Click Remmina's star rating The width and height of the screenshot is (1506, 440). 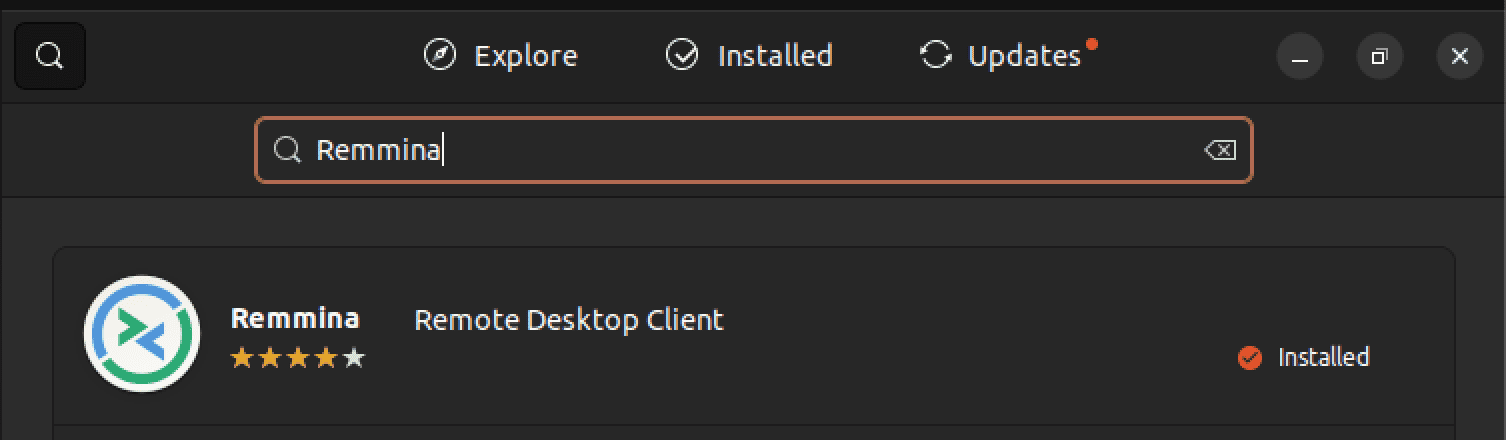pos(298,358)
